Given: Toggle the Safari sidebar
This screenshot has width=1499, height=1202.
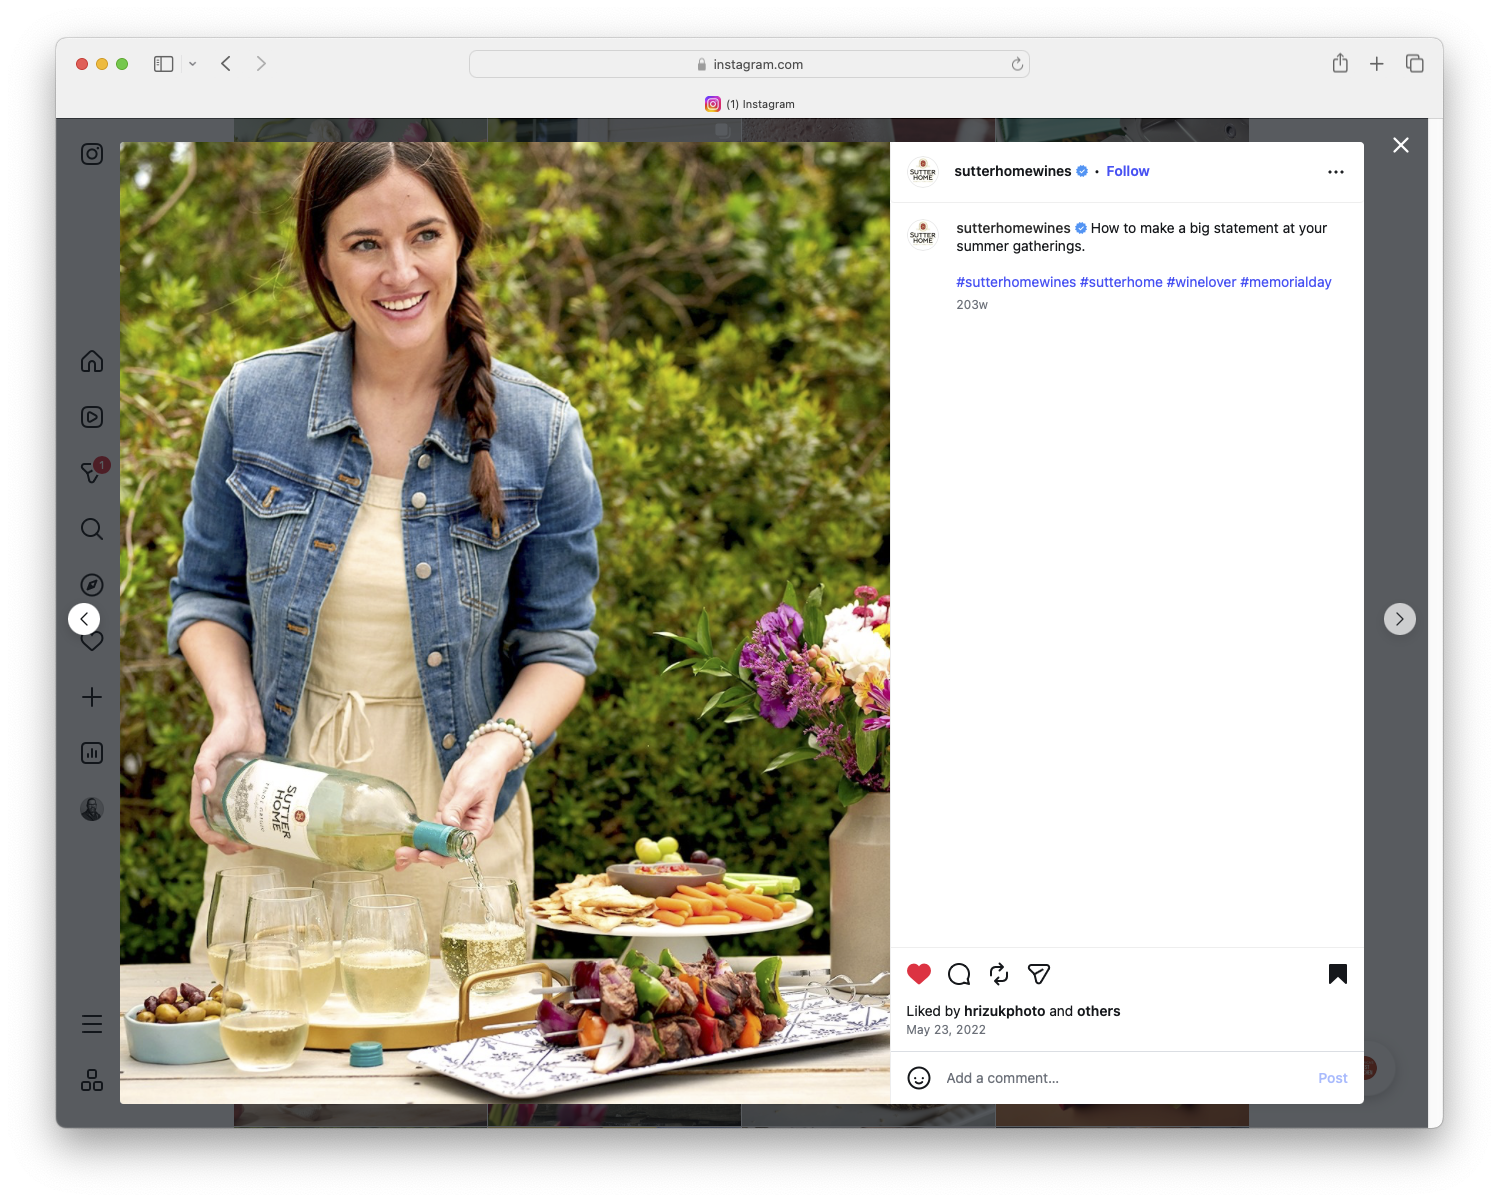Looking at the screenshot, I should (x=162, y=63).
